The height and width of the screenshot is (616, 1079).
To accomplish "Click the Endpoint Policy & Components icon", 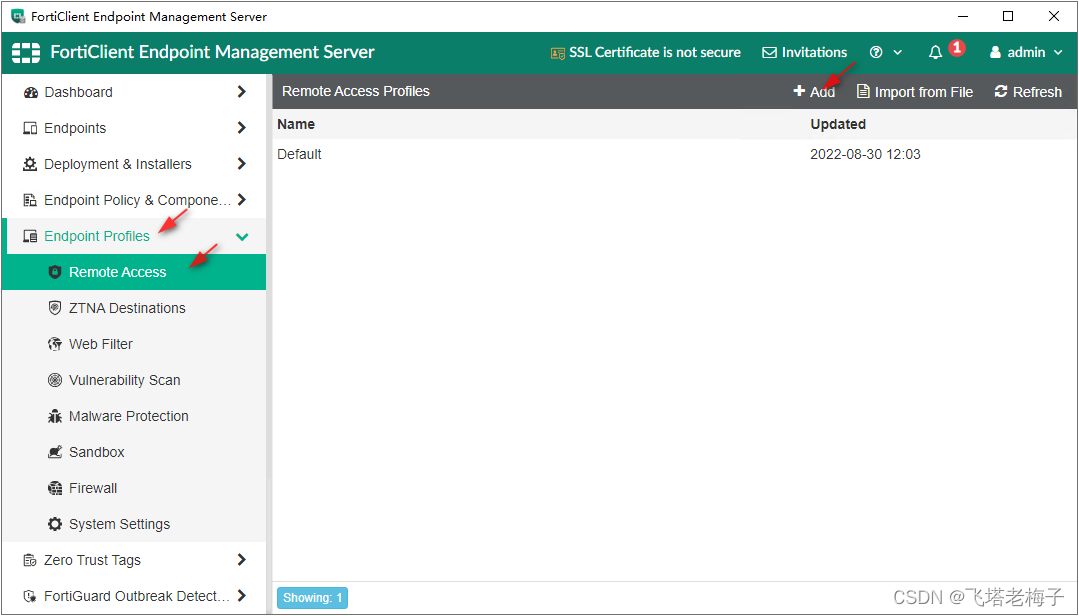I will [x=30, y=200].
